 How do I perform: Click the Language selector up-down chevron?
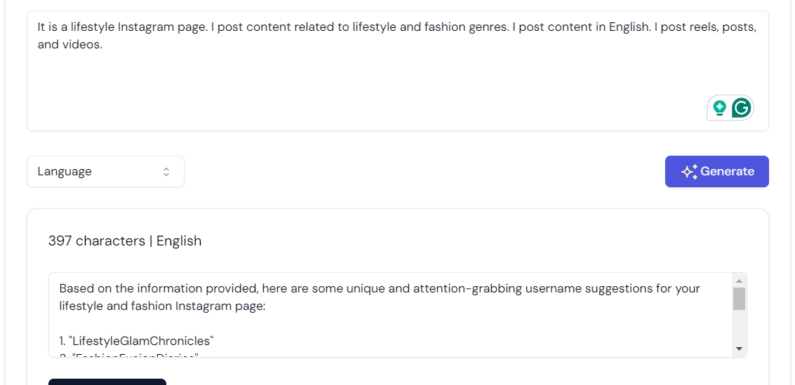(166, 171)
